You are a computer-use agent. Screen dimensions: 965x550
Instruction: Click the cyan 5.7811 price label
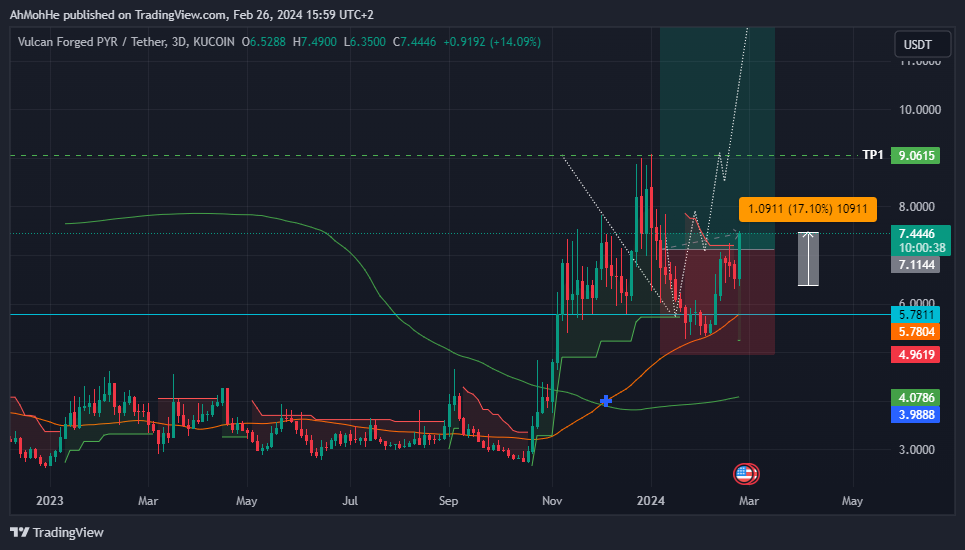click(915, 315)
